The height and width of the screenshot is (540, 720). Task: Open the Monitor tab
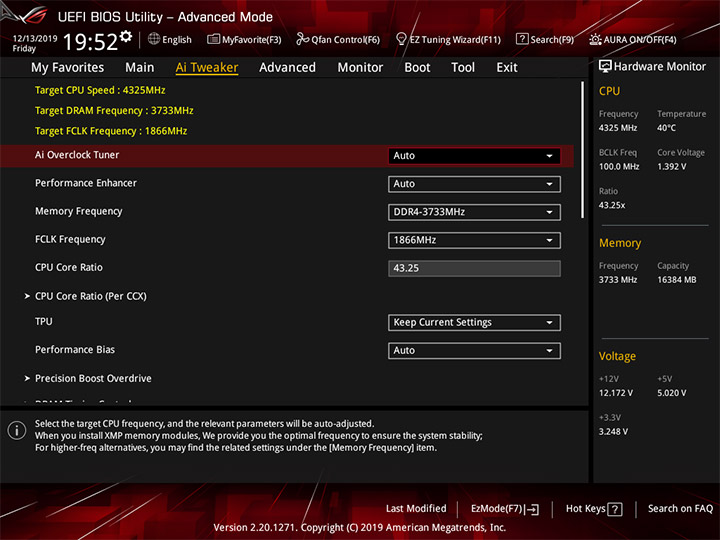[360, 68]
